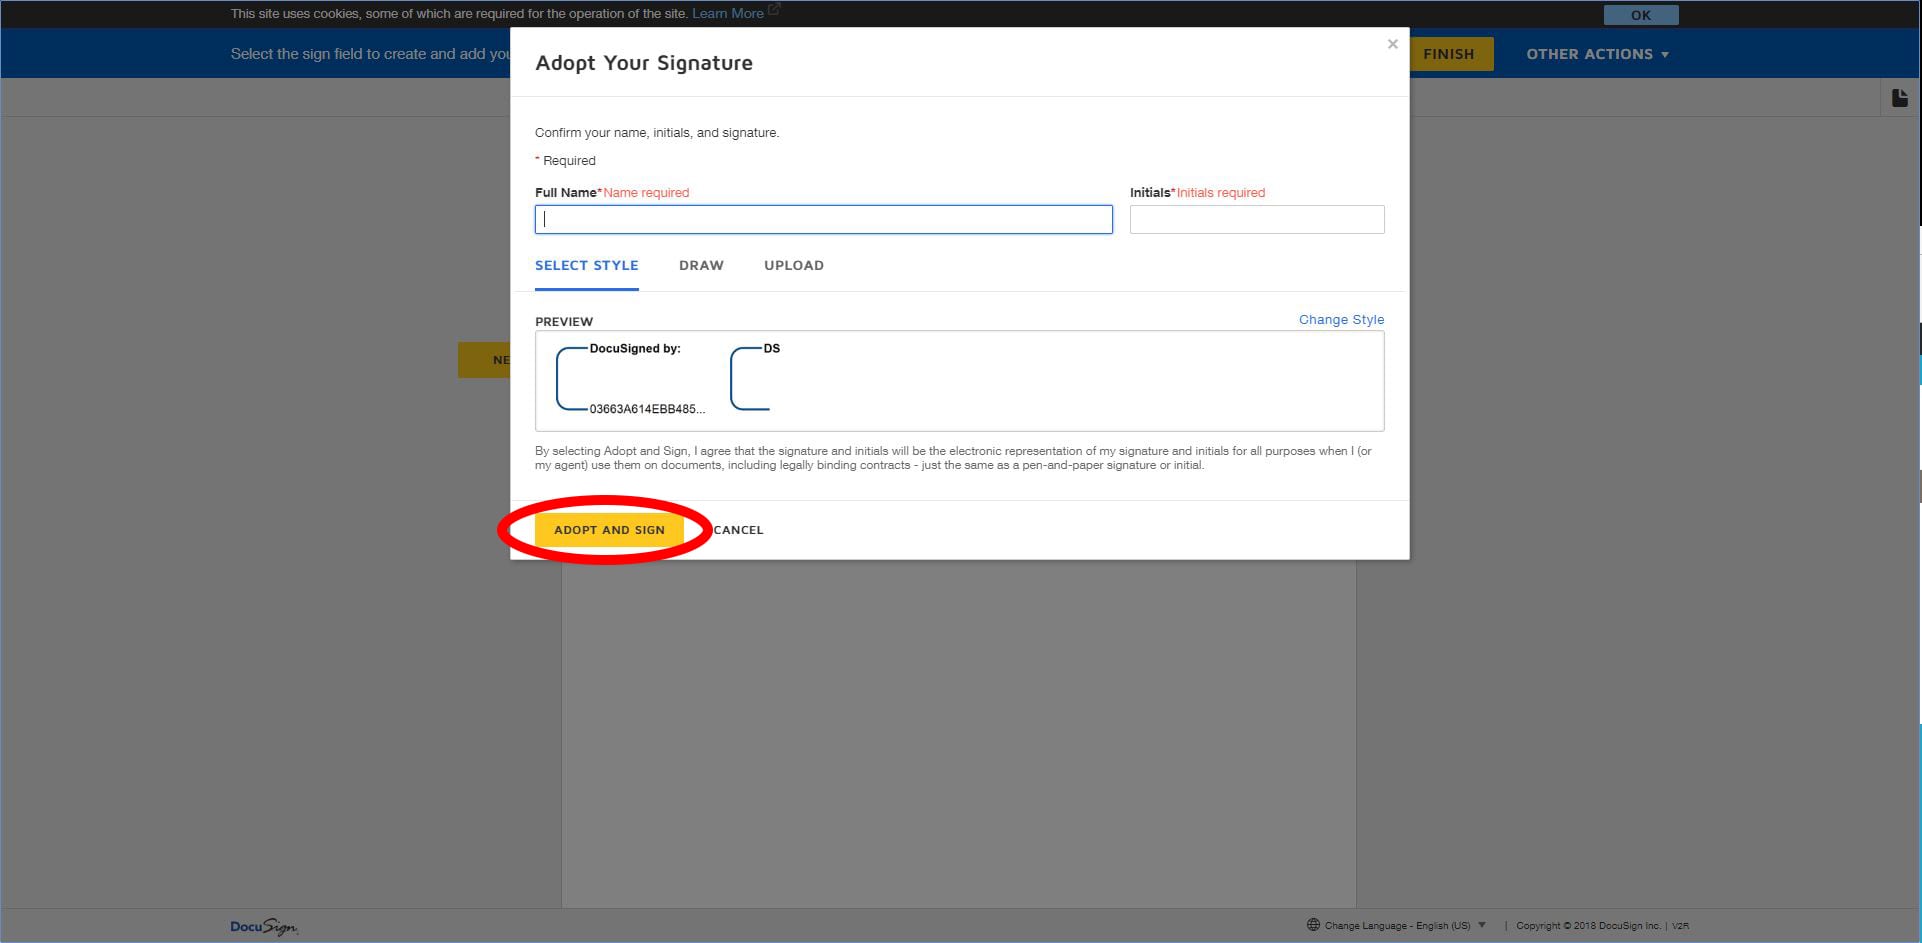The width and height of the screenshot is (1922, 943).
Task: Click the DocuSign logo in footer
Action: [264, 927]
